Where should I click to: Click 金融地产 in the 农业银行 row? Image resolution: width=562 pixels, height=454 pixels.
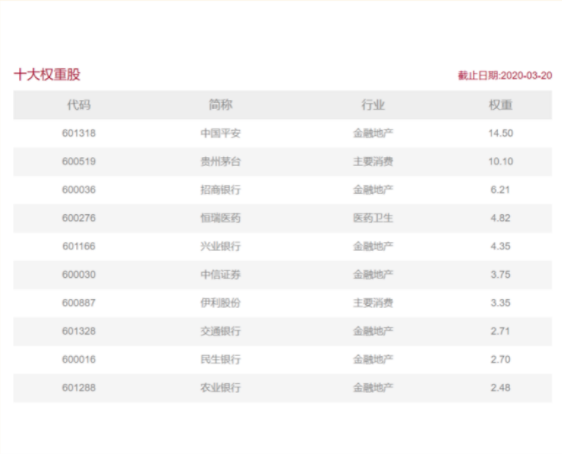click(x=373, y=388)
